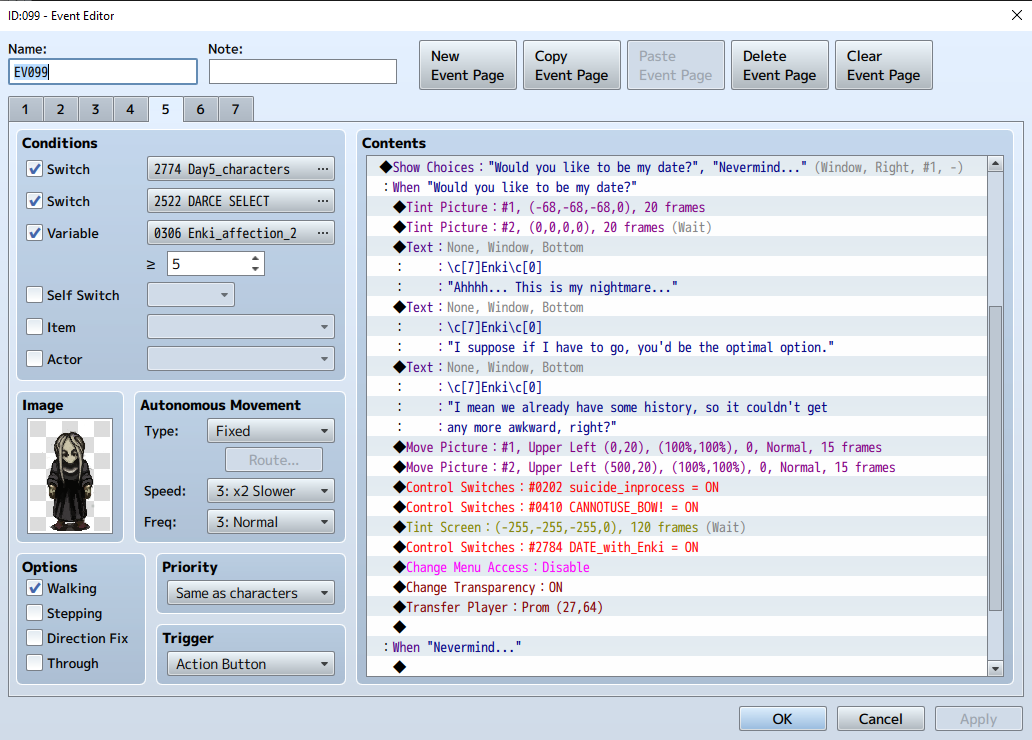
Task: Click ellipsis button for Day5_characters switch
Action: 322,169
